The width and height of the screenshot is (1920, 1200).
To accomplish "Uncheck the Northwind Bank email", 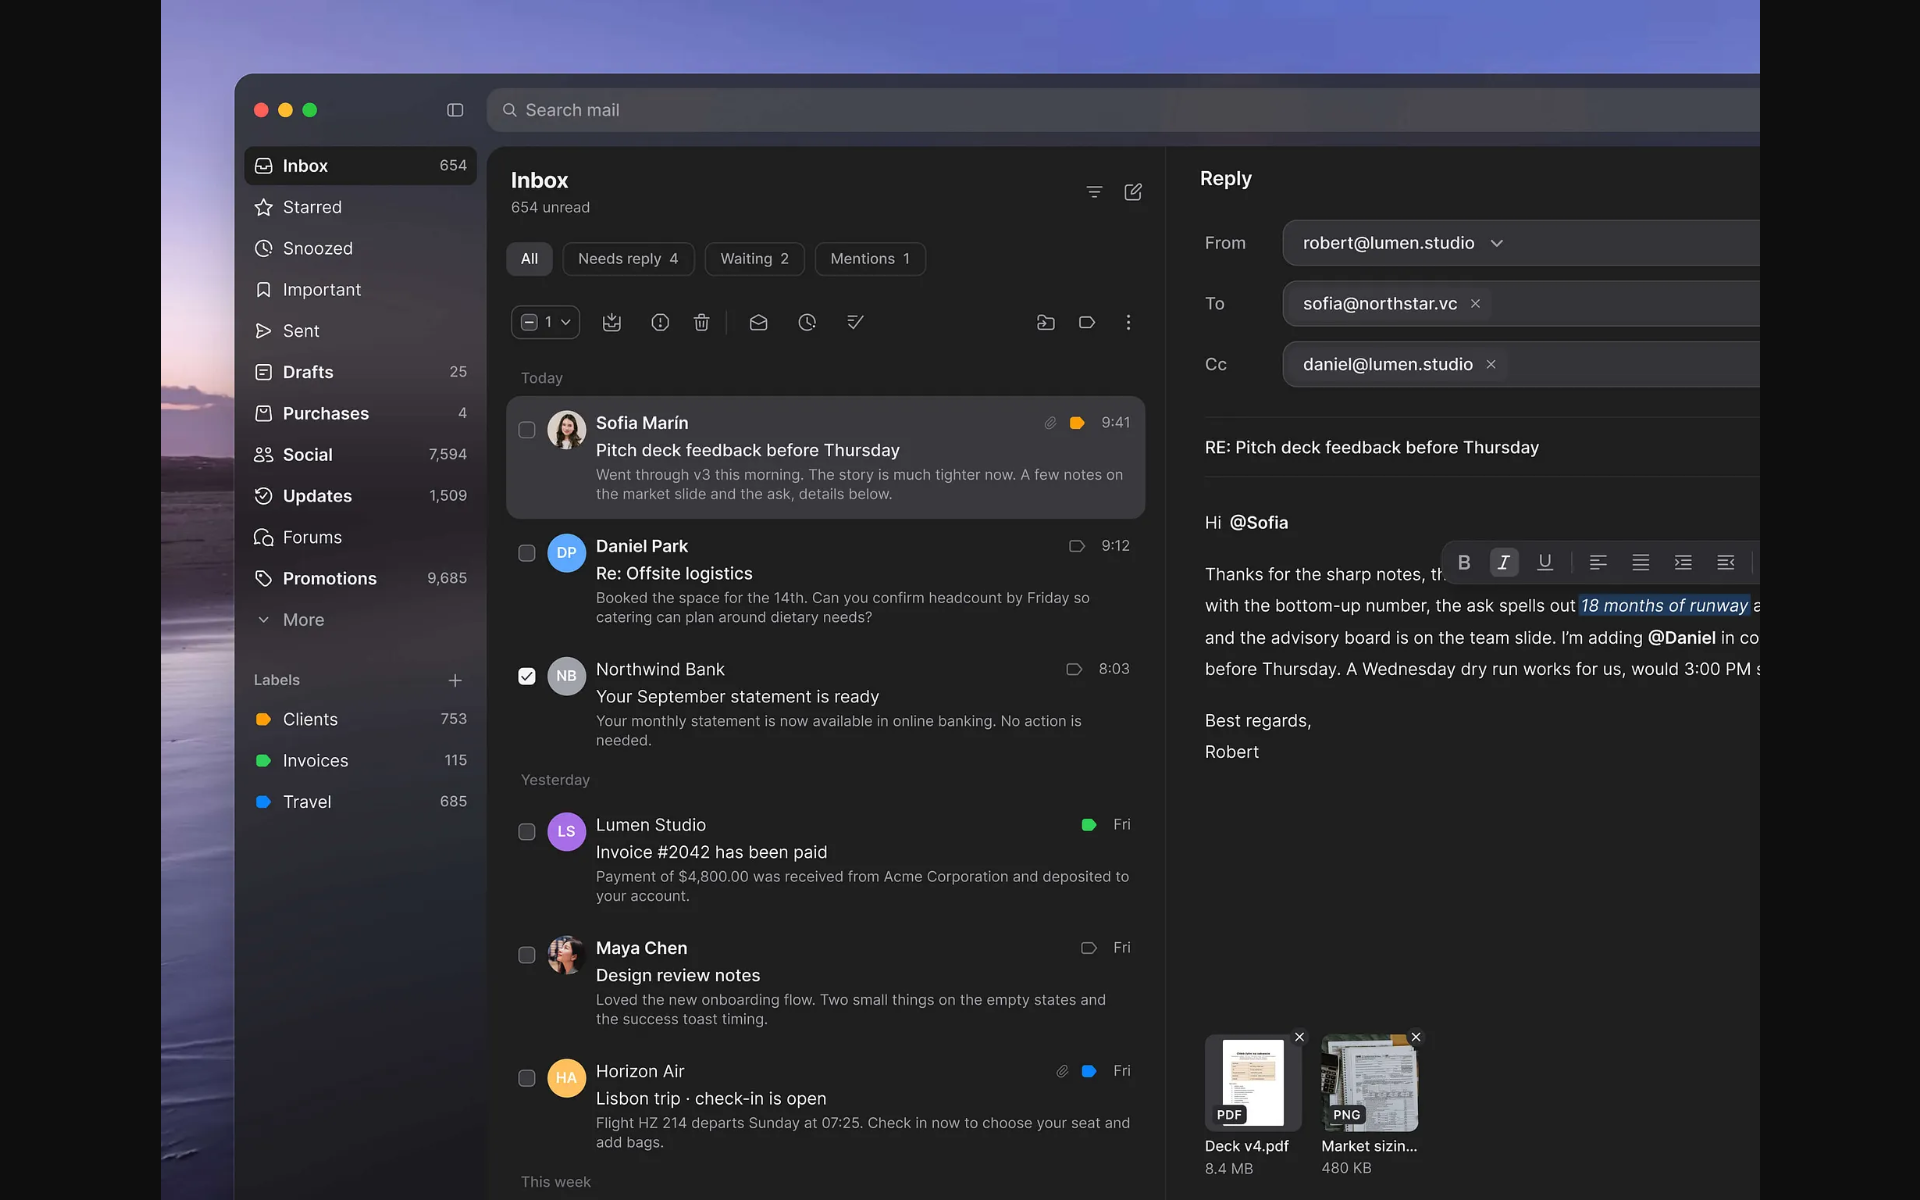I will coord(527,676).
